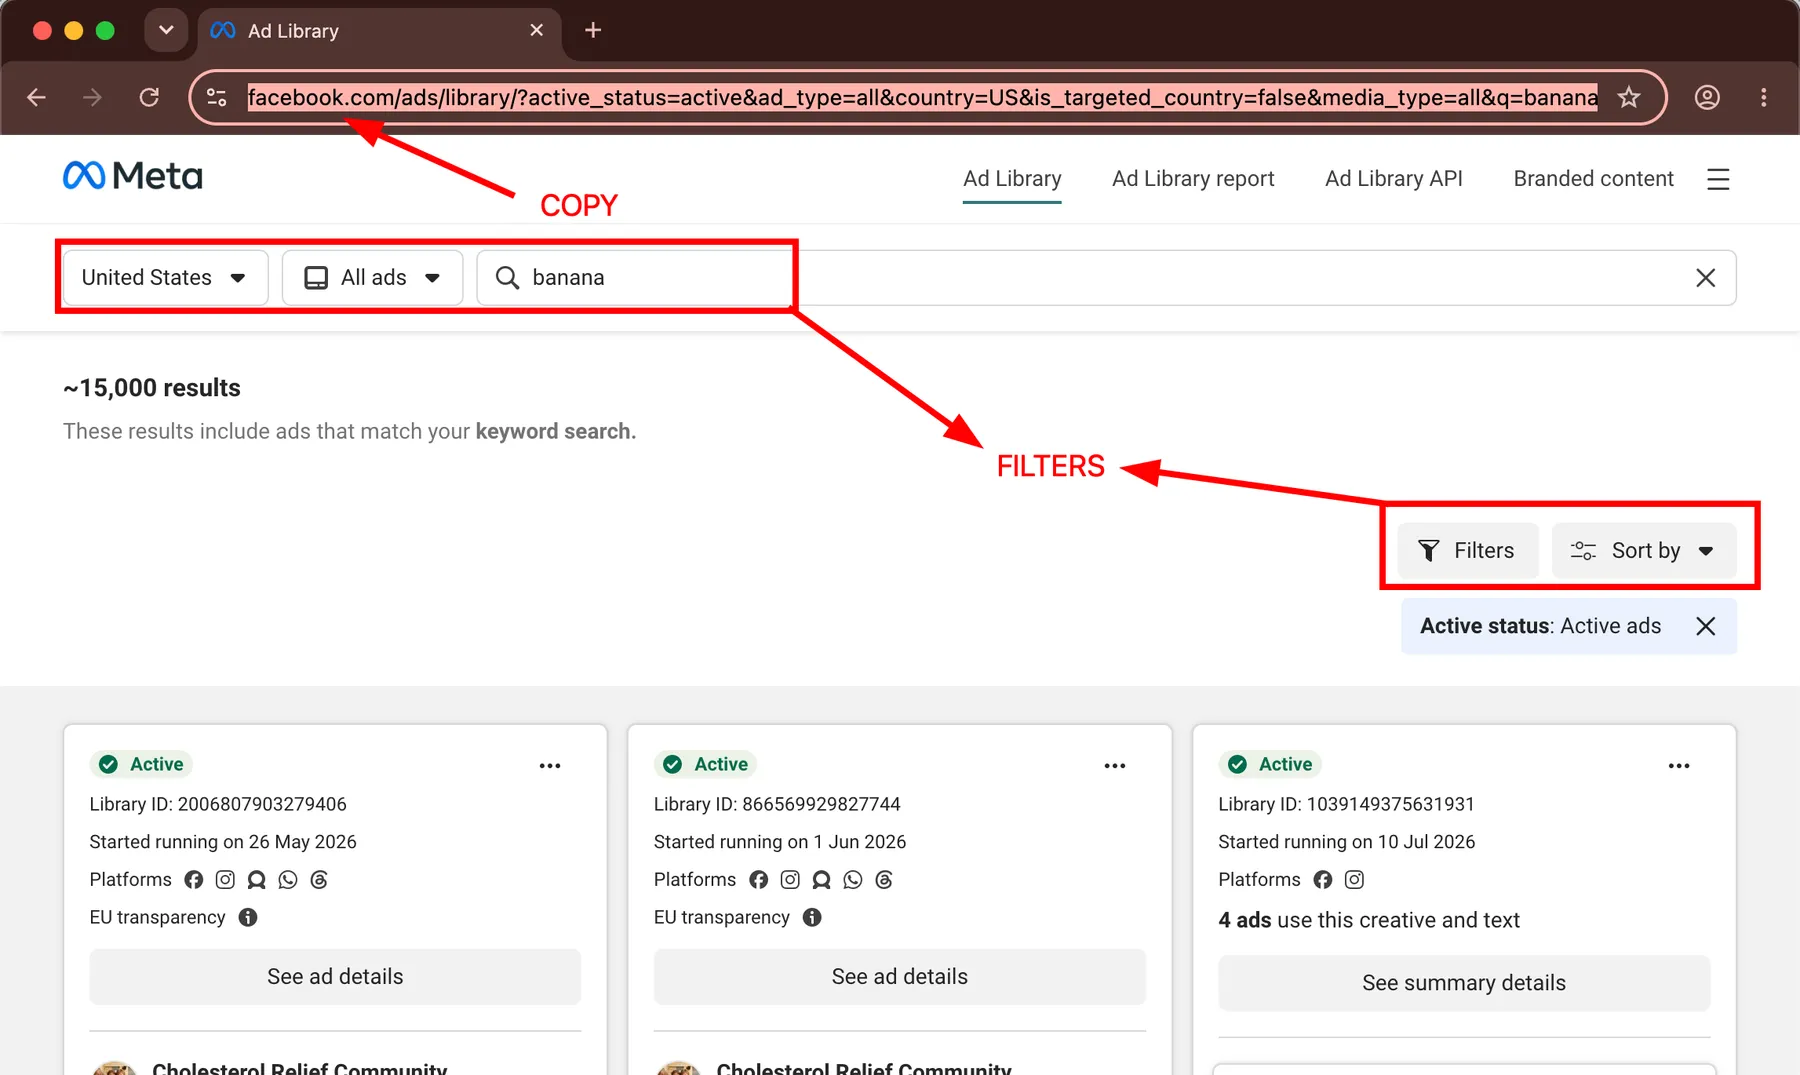This screenshot has width=1800, height=1075.
Task: Click the Meta logo
Action: pos(133,176)
